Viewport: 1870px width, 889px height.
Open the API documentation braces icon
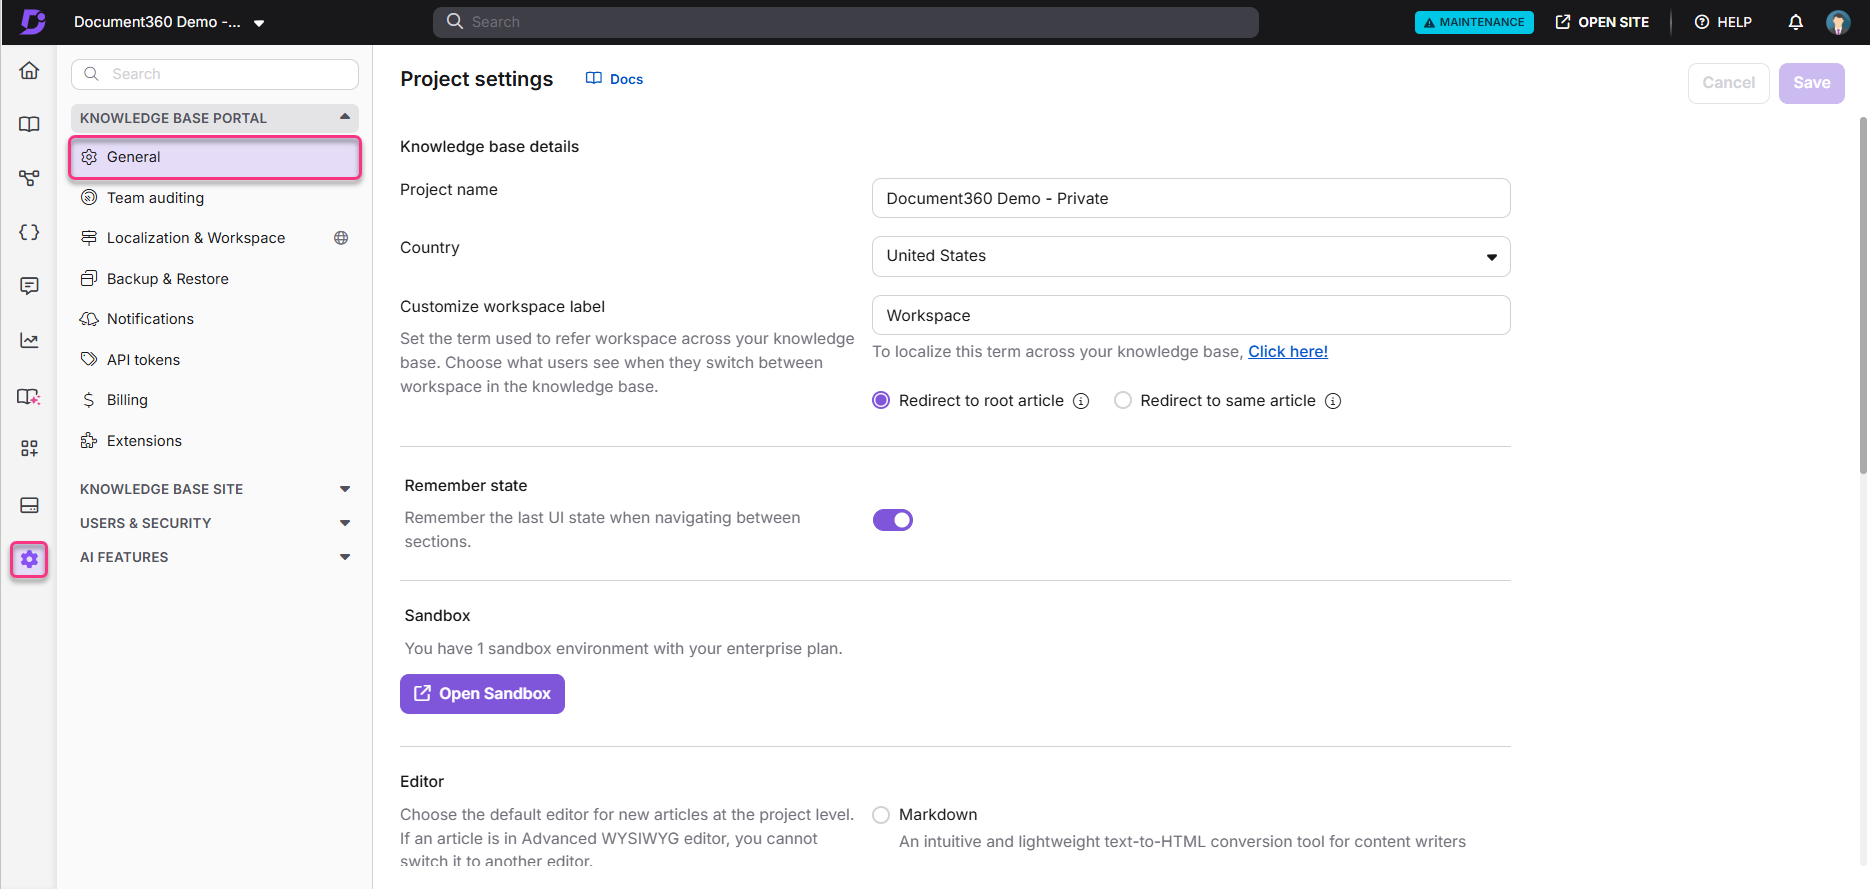(x=29, y=232)
